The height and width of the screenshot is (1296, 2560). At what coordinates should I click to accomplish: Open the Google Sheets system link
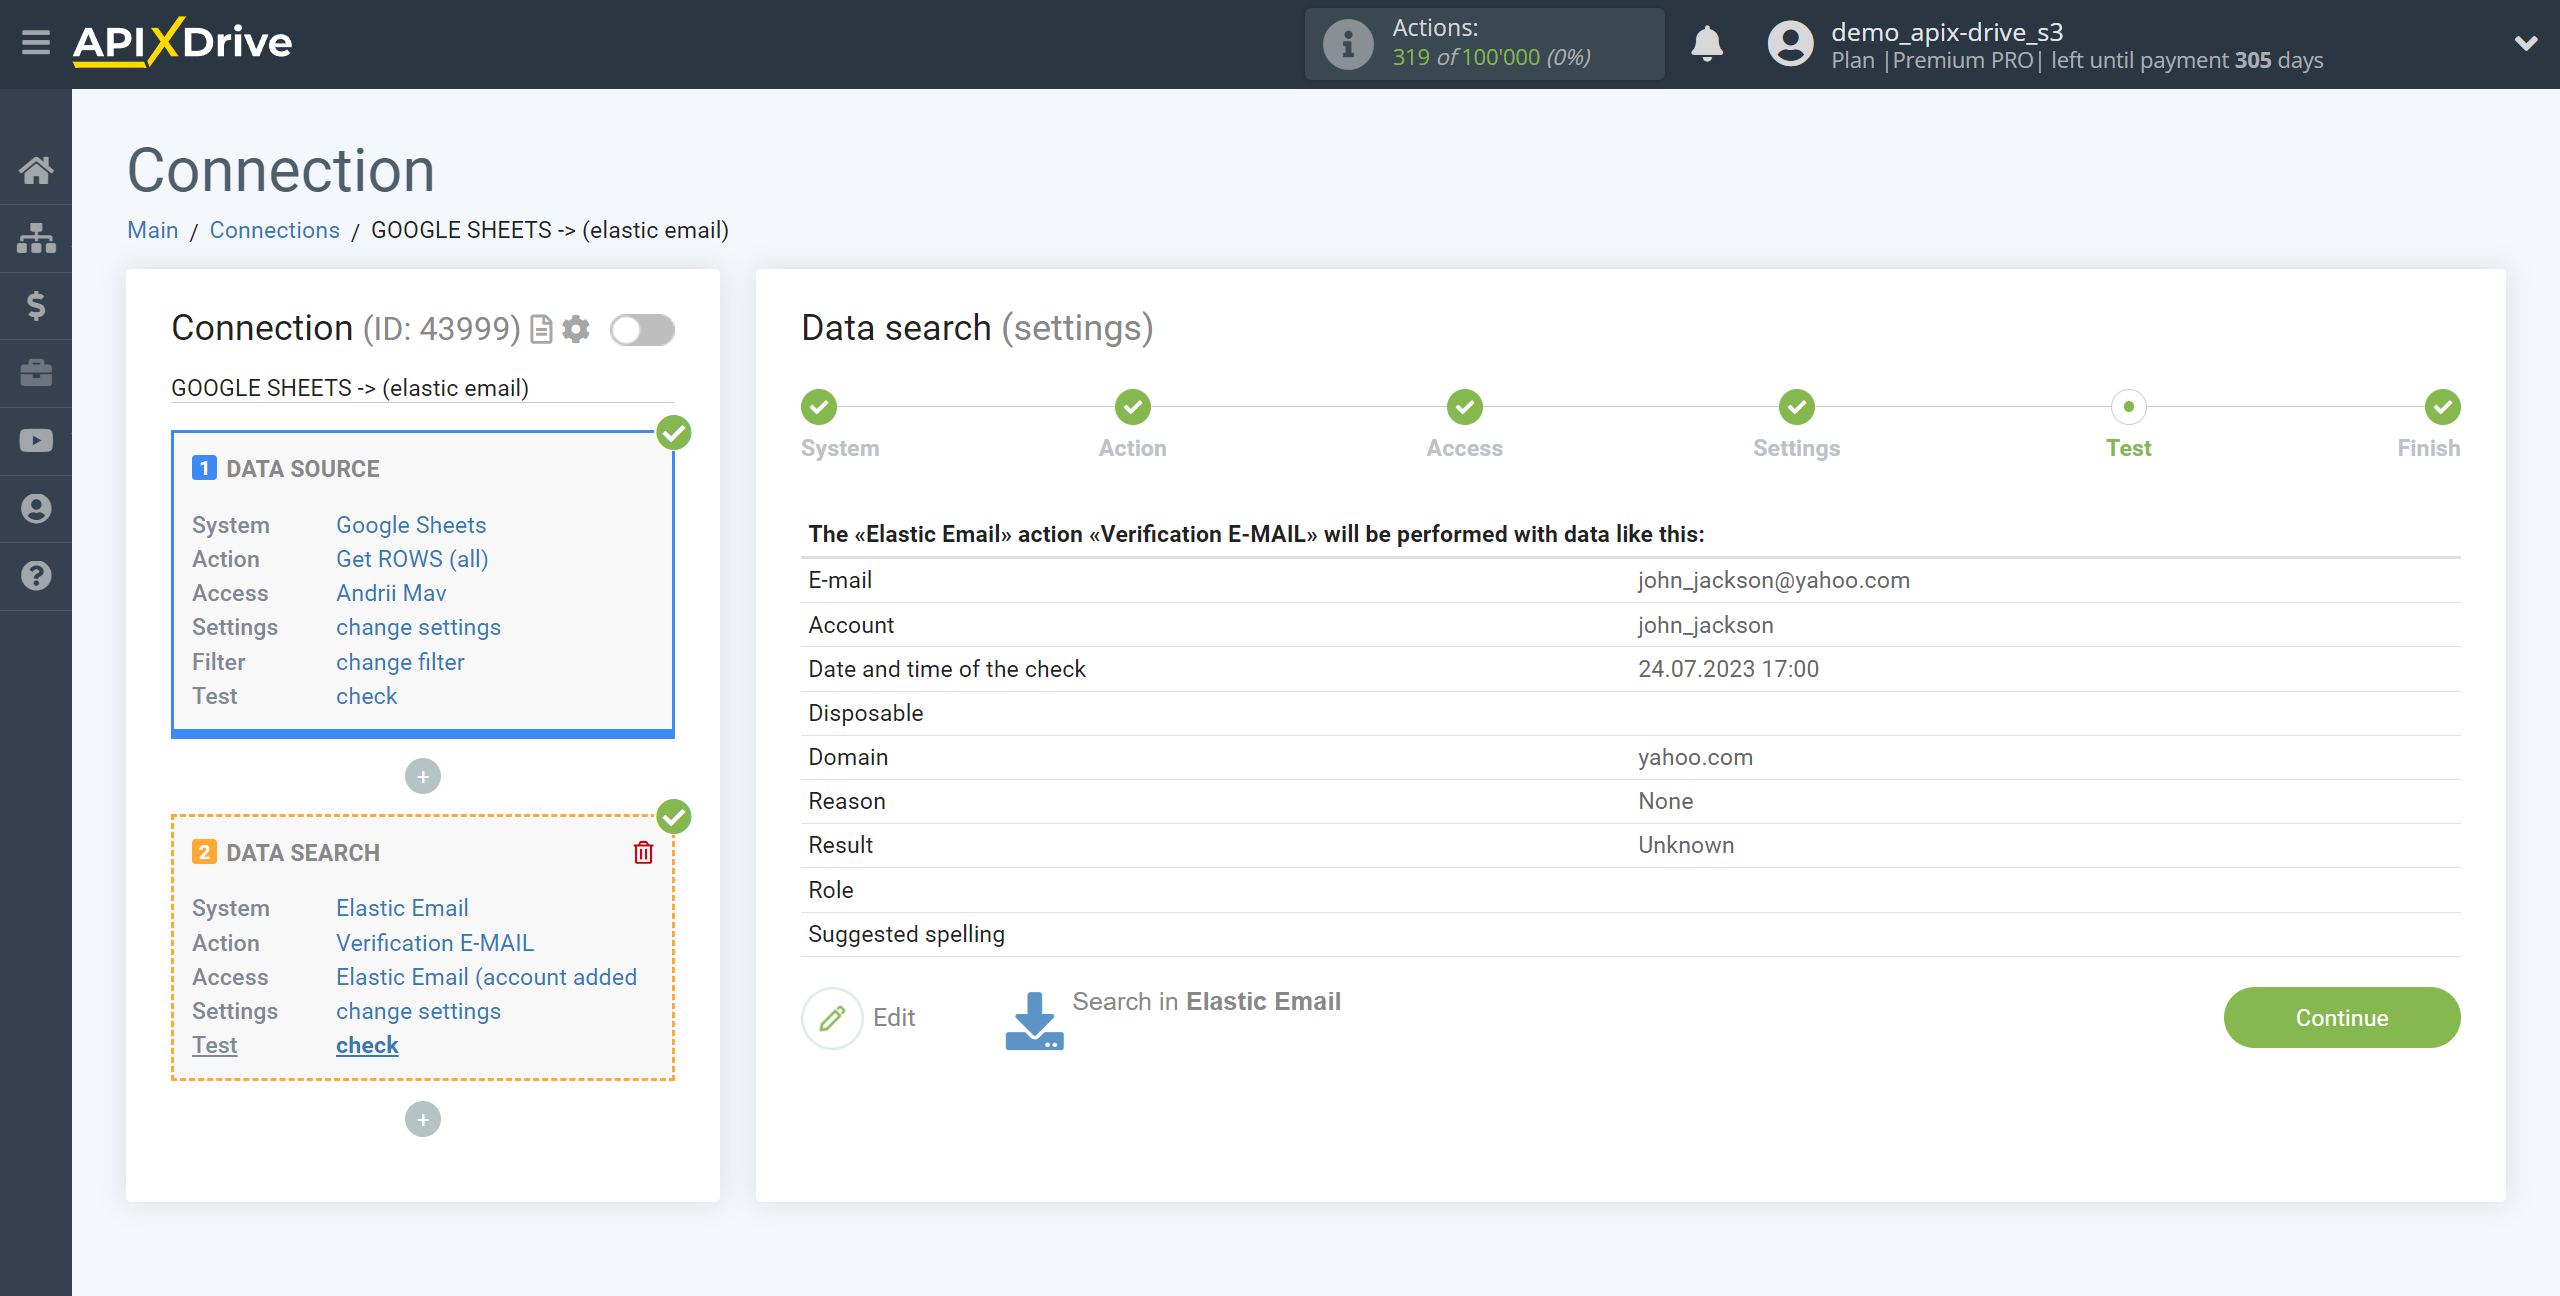(411, 525)
